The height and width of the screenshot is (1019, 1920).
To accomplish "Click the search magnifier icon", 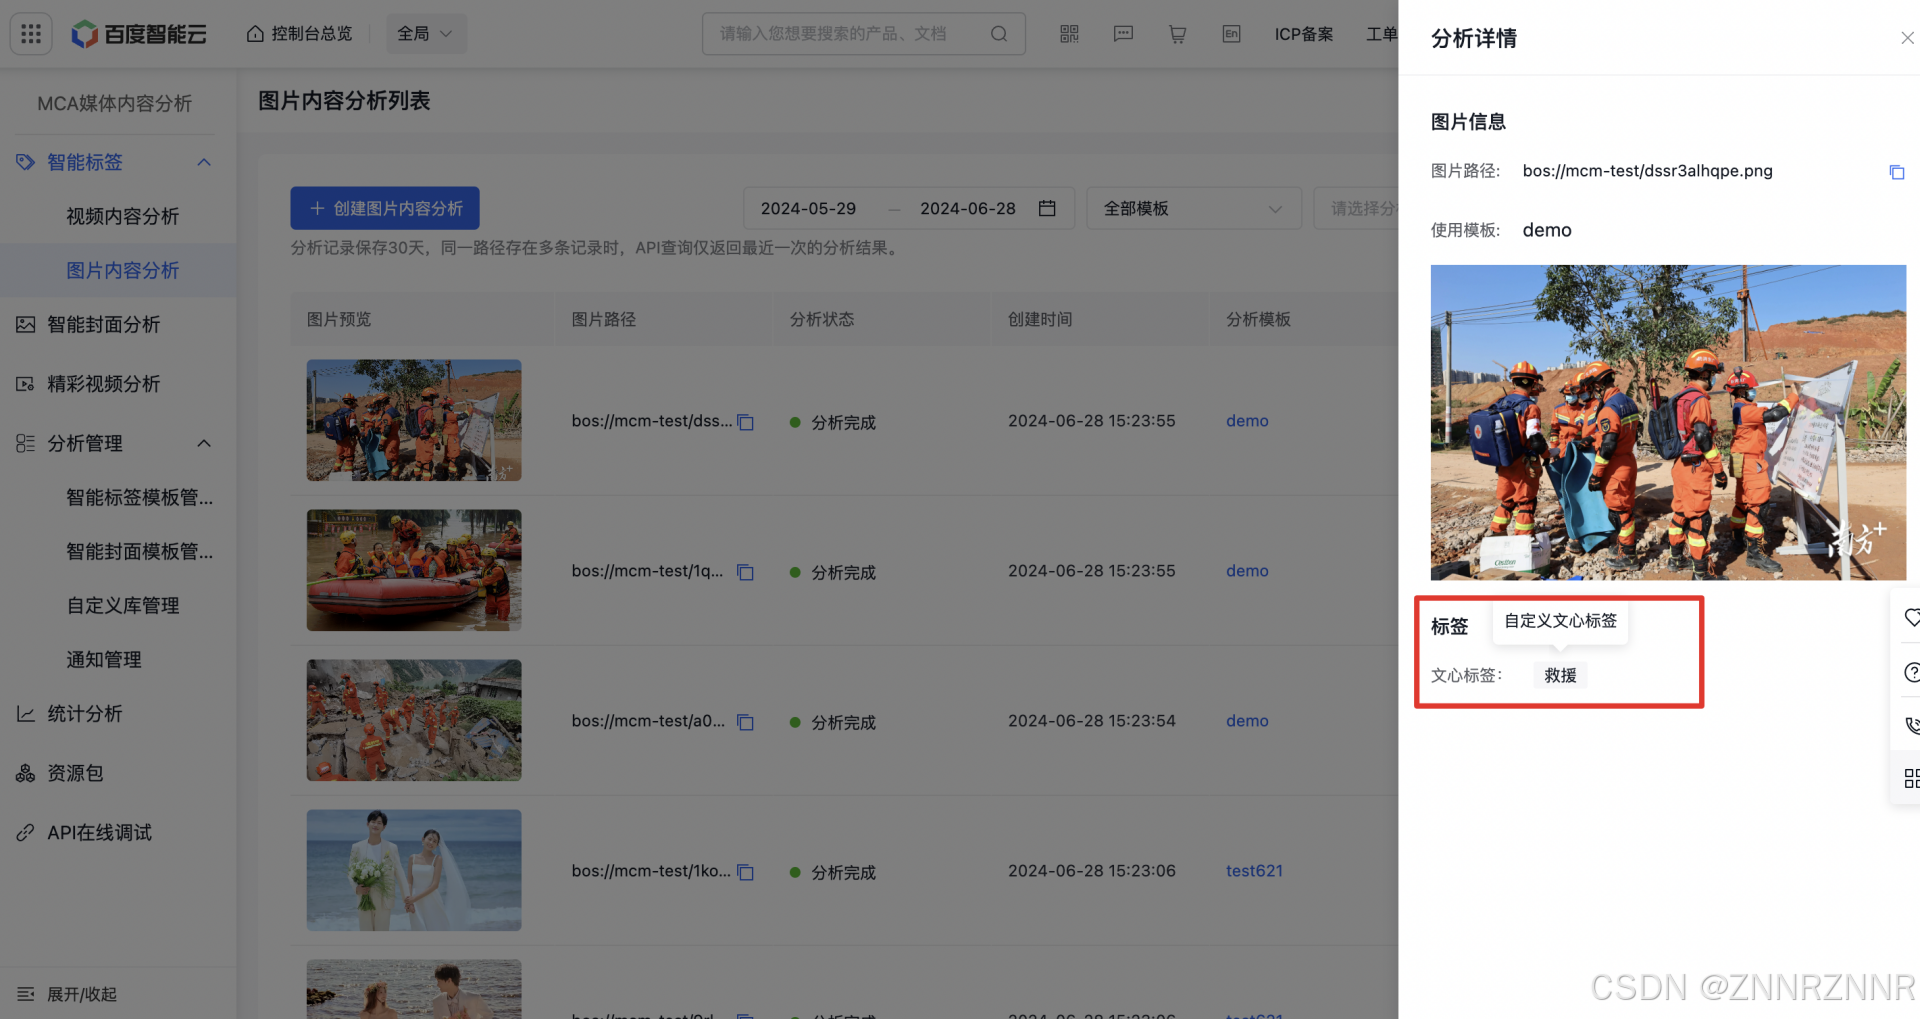I will click(998, 34).
